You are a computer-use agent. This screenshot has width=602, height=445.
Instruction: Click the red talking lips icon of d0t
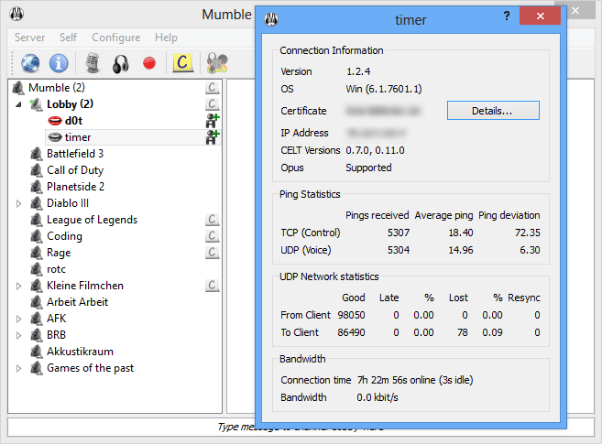pos(55,121)
